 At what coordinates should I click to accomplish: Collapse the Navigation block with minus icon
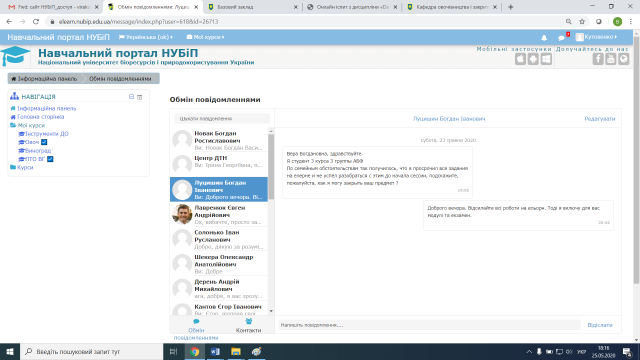coord(131,97)
